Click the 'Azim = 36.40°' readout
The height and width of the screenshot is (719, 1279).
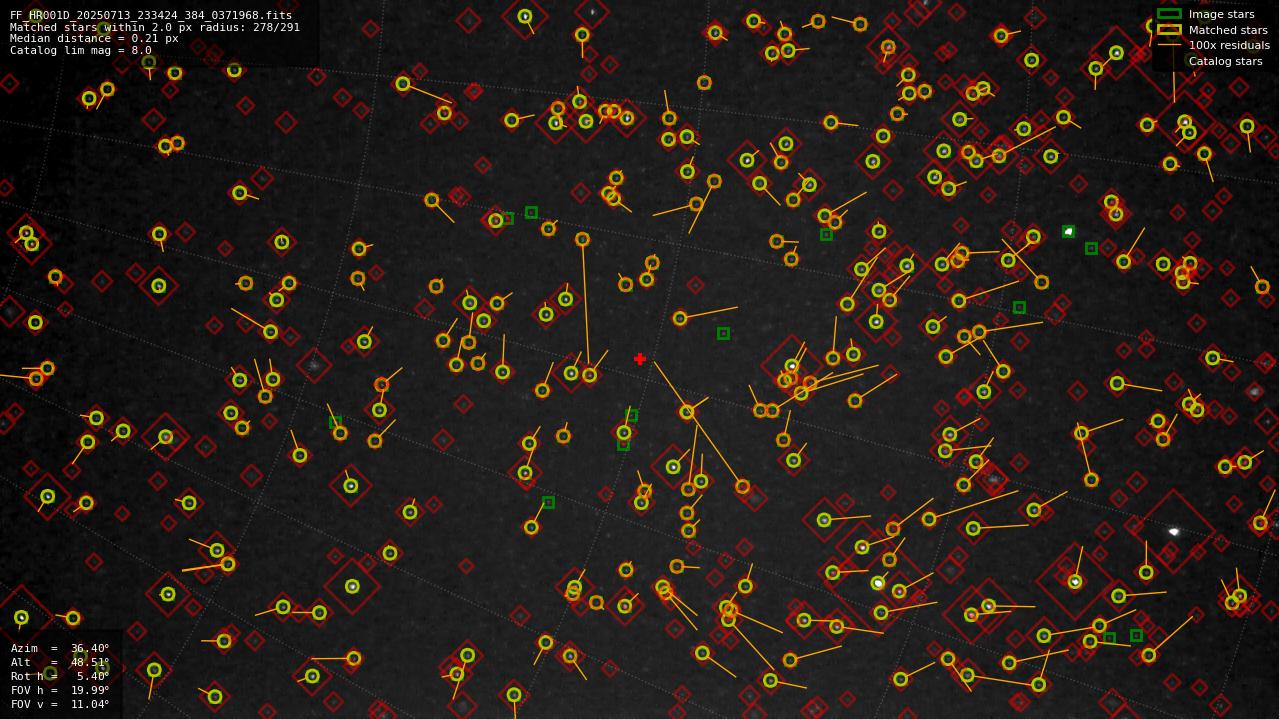pos(60,648)
